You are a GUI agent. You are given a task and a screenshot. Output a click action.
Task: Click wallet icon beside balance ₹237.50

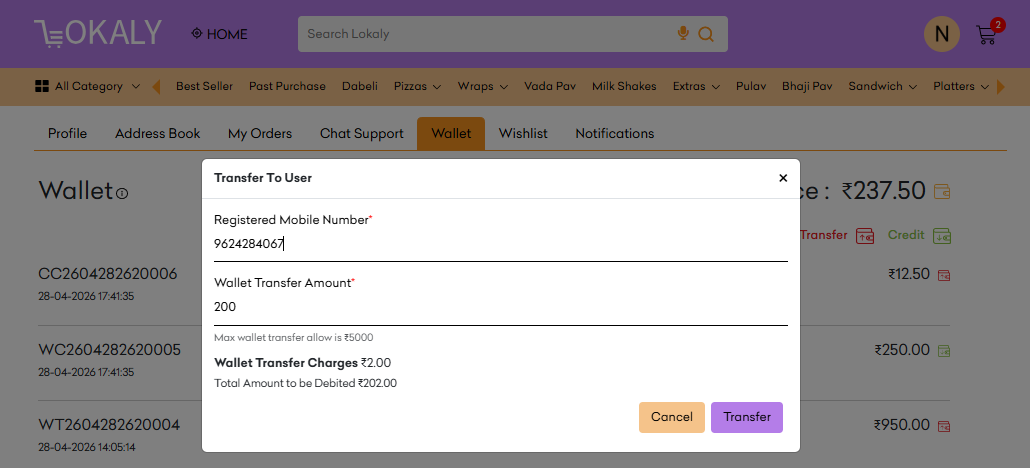point(941,192)
